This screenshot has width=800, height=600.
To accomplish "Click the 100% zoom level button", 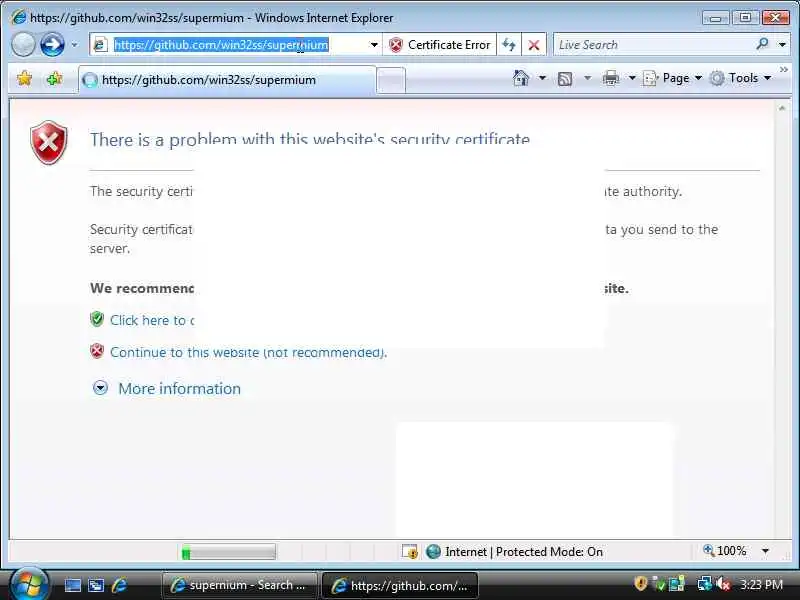I will 725,551.
